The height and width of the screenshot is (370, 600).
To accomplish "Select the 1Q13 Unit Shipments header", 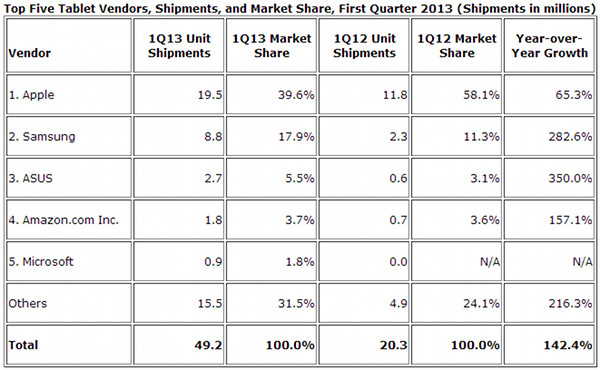I will [x=179, y=46].
